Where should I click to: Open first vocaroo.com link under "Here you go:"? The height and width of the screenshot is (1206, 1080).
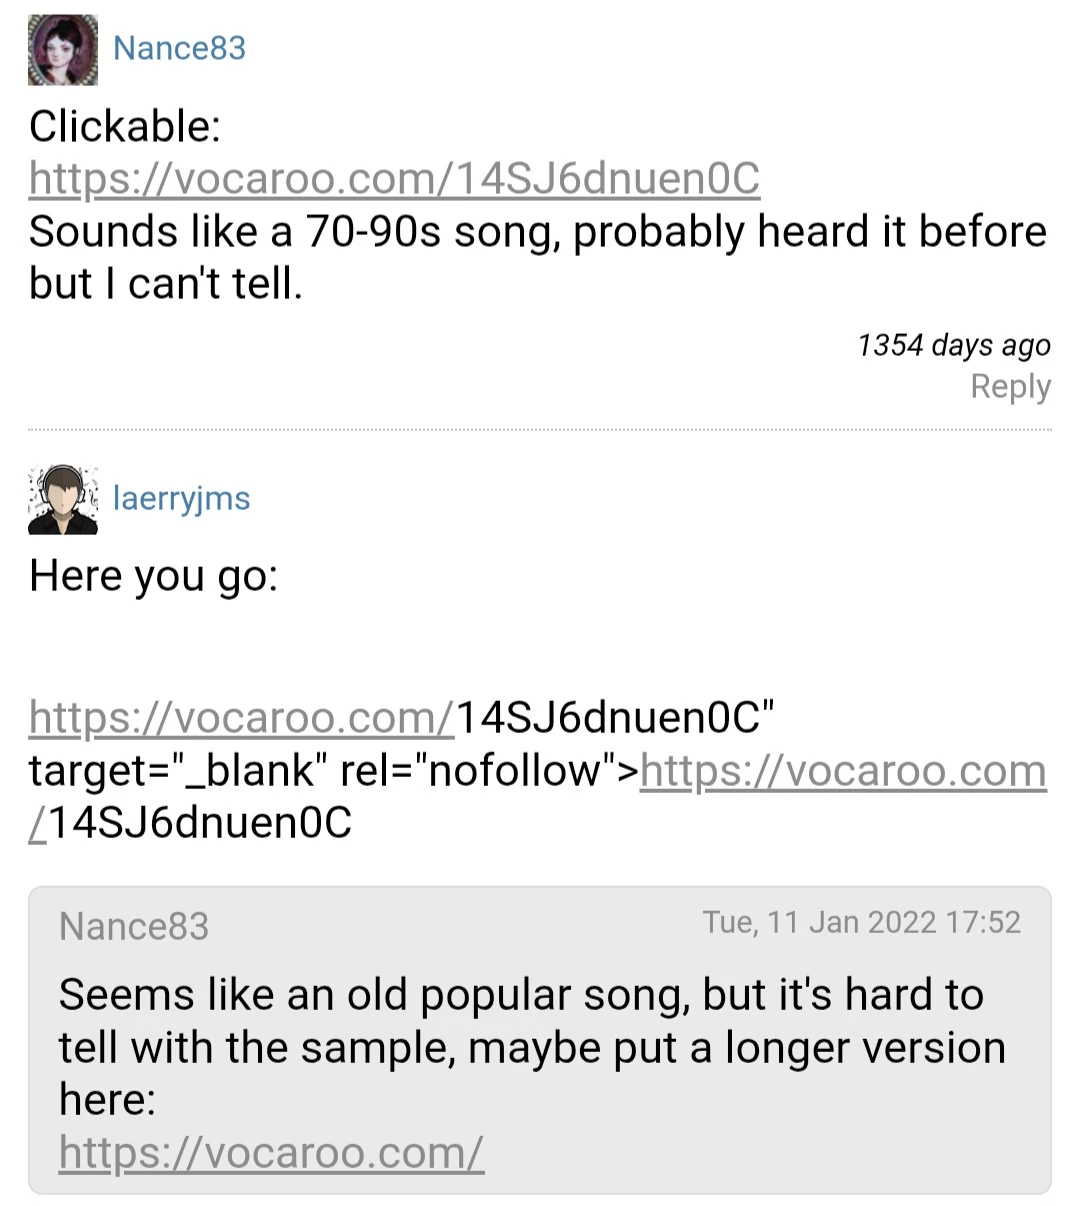click(241, 718)
